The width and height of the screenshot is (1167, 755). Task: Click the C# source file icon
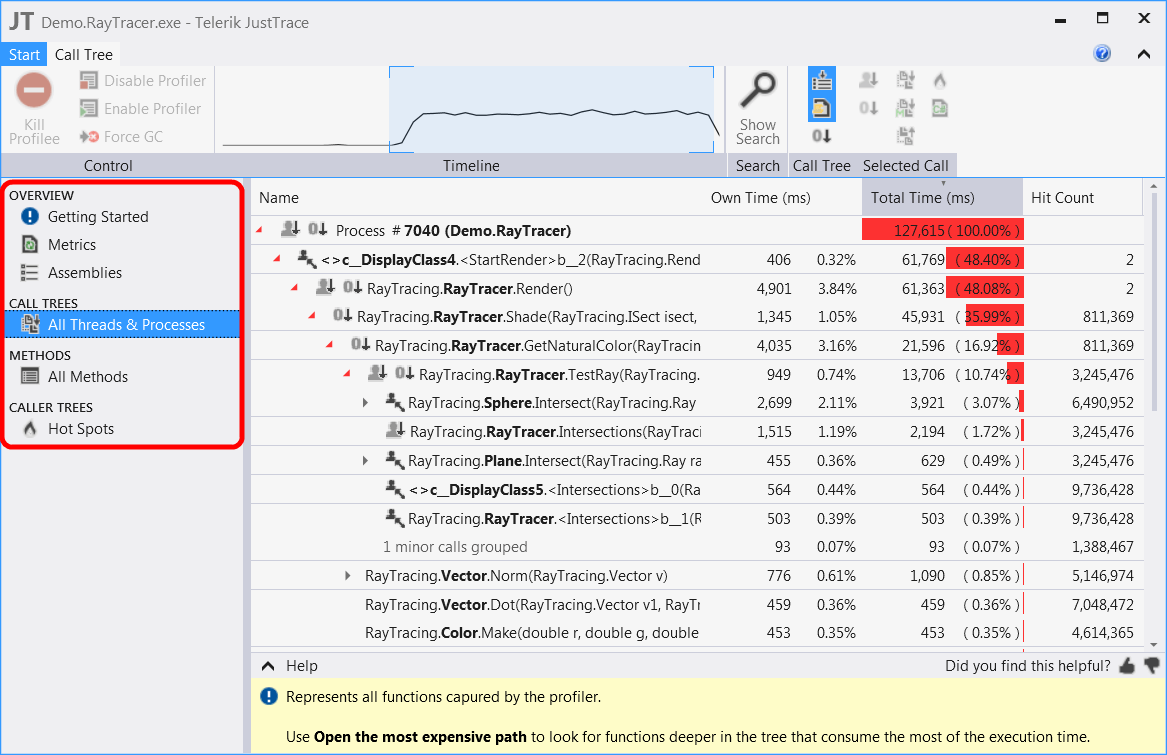point(940,108)
